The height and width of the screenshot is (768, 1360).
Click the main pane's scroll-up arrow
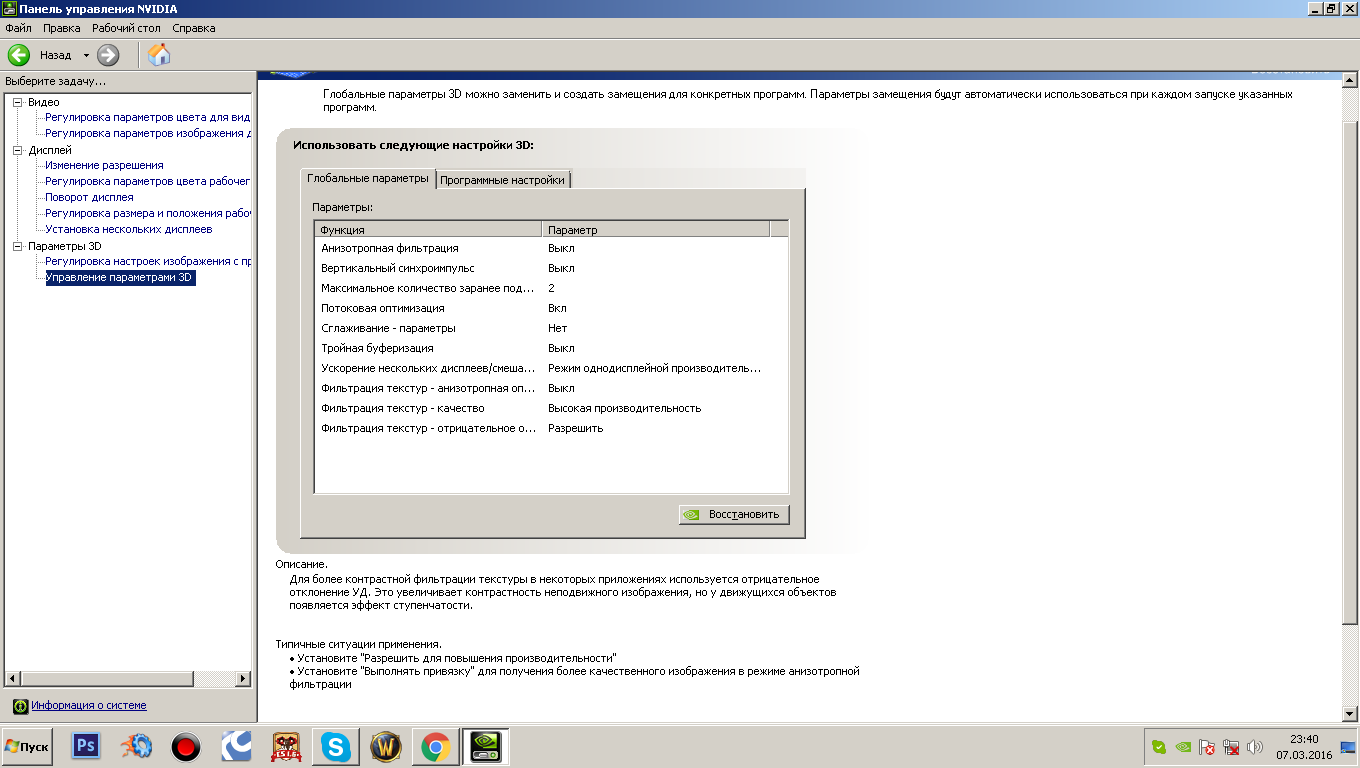coord(1350,79)
